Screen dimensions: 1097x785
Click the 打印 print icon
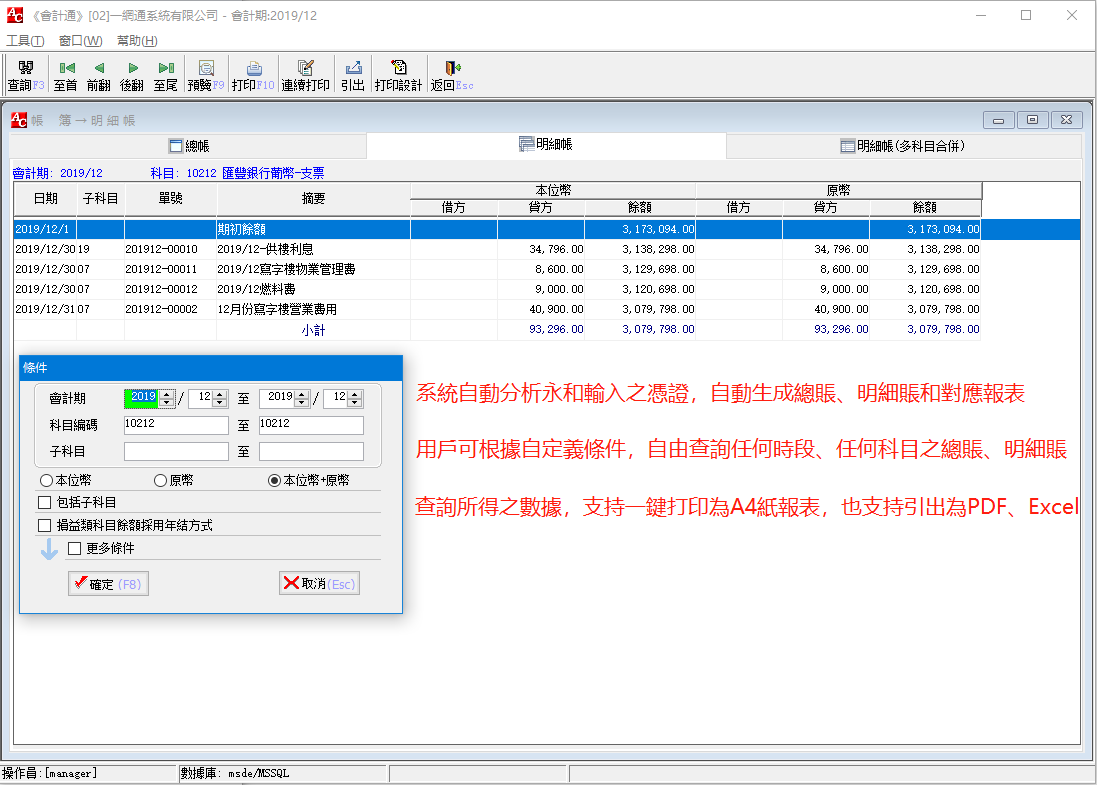pyautogui.click(x=252, y=73)
